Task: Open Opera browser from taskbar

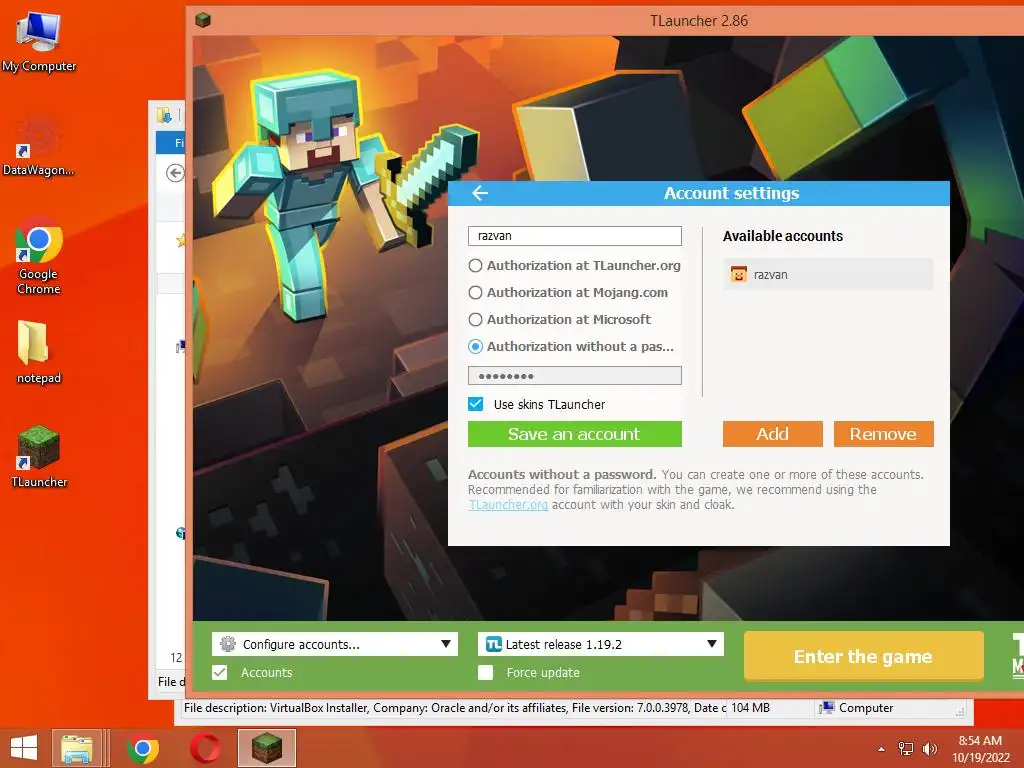Action: 204,748
